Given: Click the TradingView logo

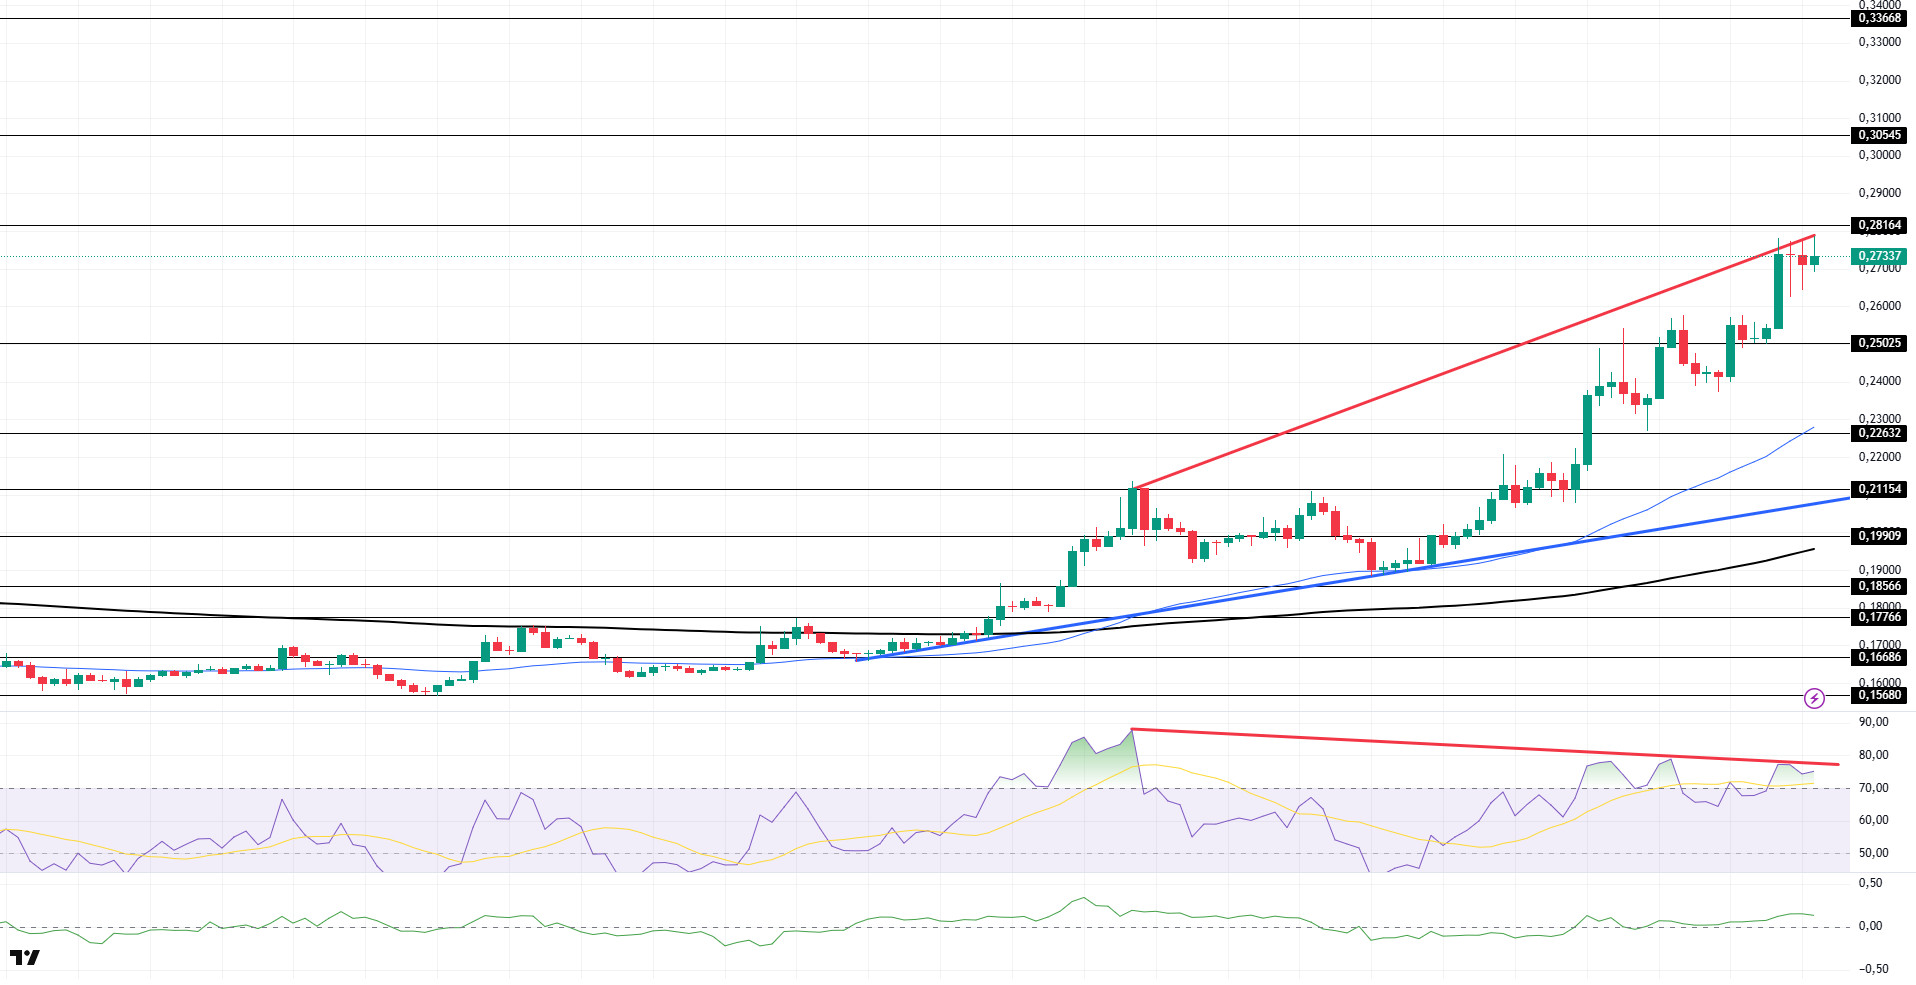Looking at the screenshot, I should pos(25,957).
